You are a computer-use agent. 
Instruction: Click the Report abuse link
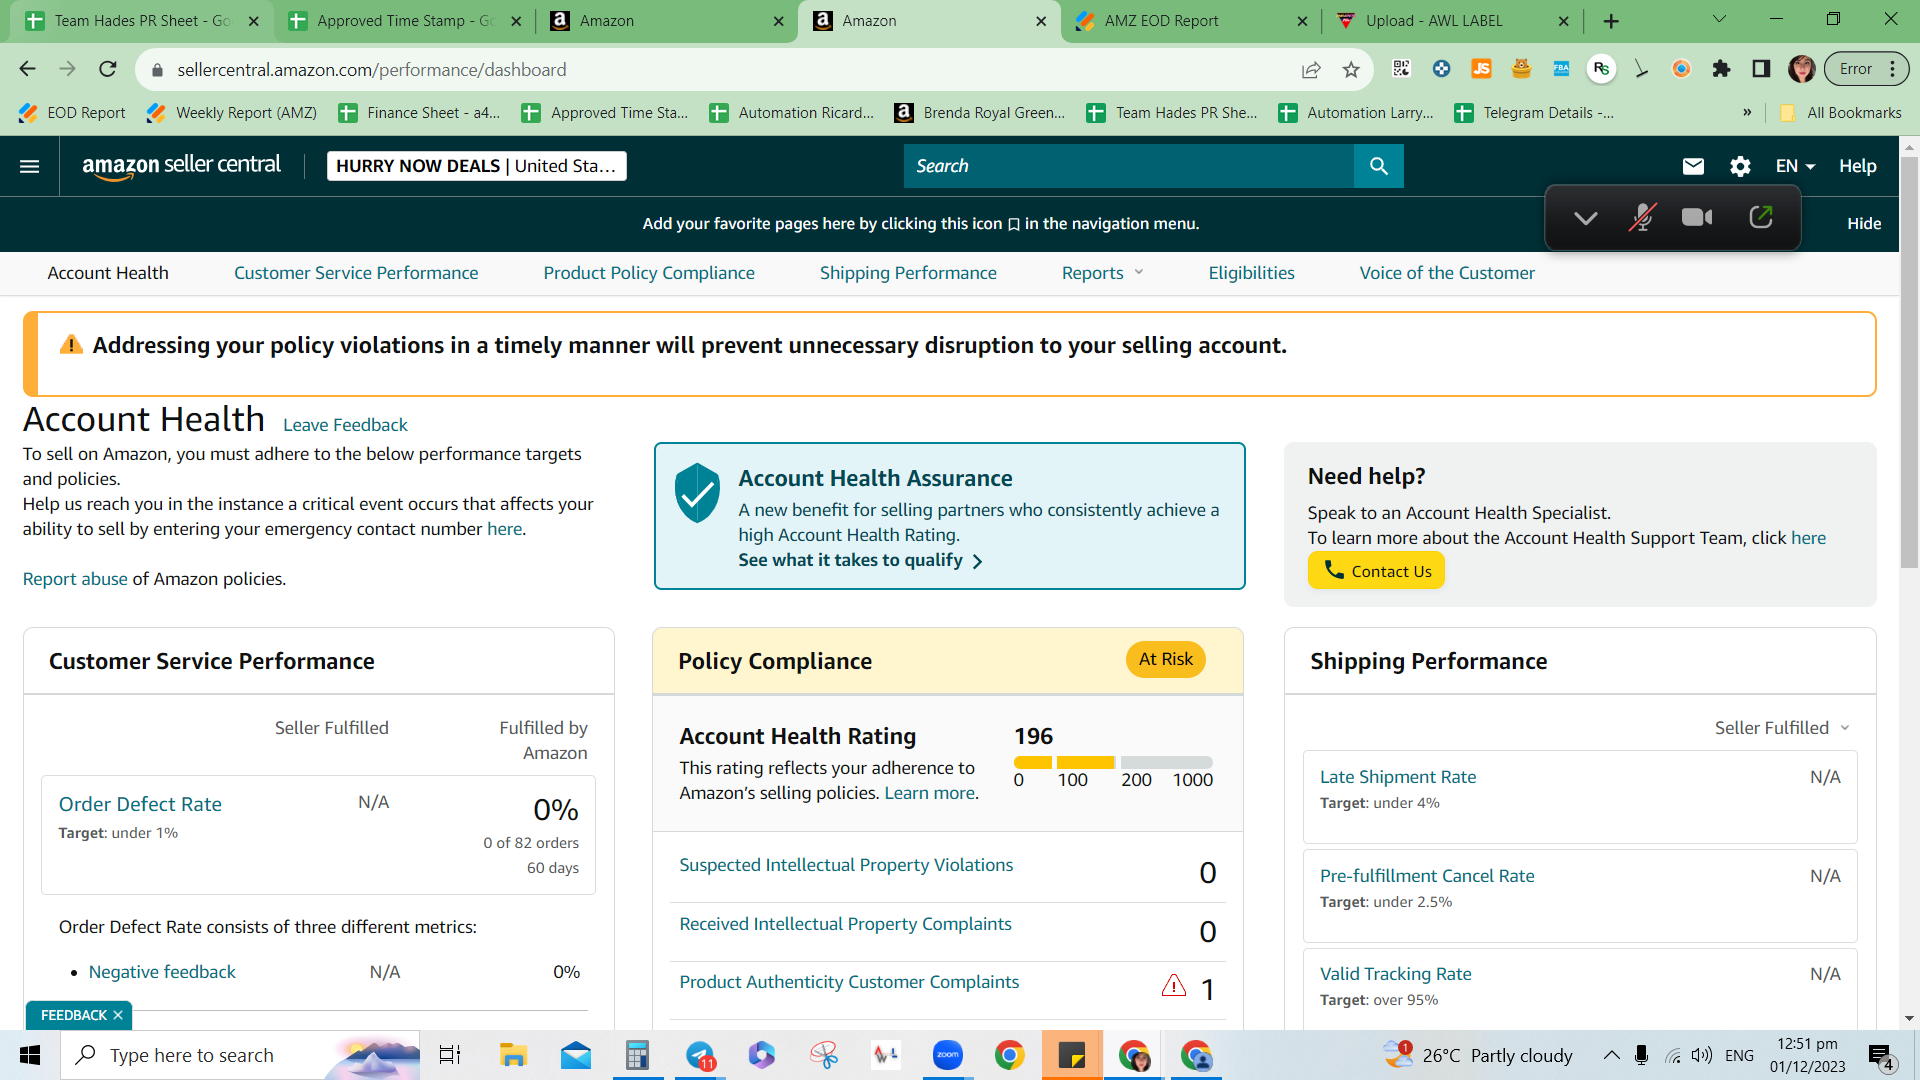point(75,579)
